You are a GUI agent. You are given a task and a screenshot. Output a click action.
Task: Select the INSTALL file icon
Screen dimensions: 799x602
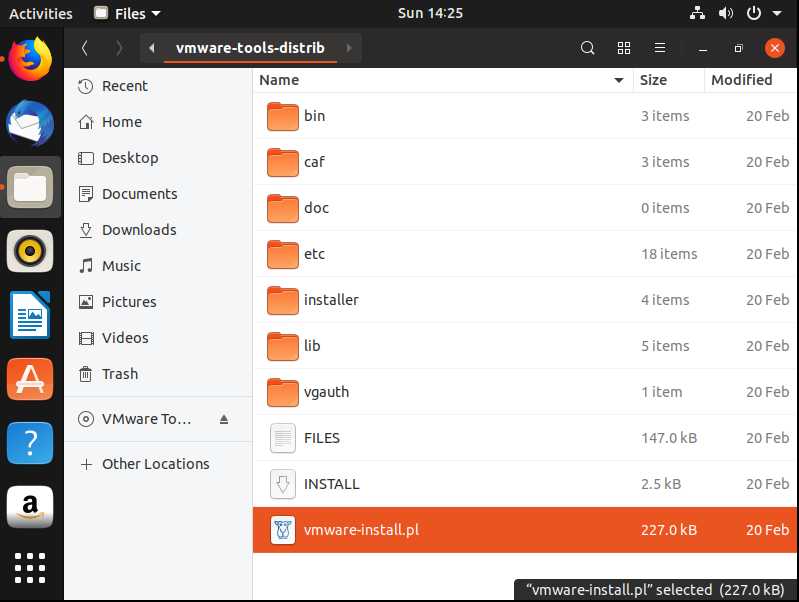tap(282, 484)
